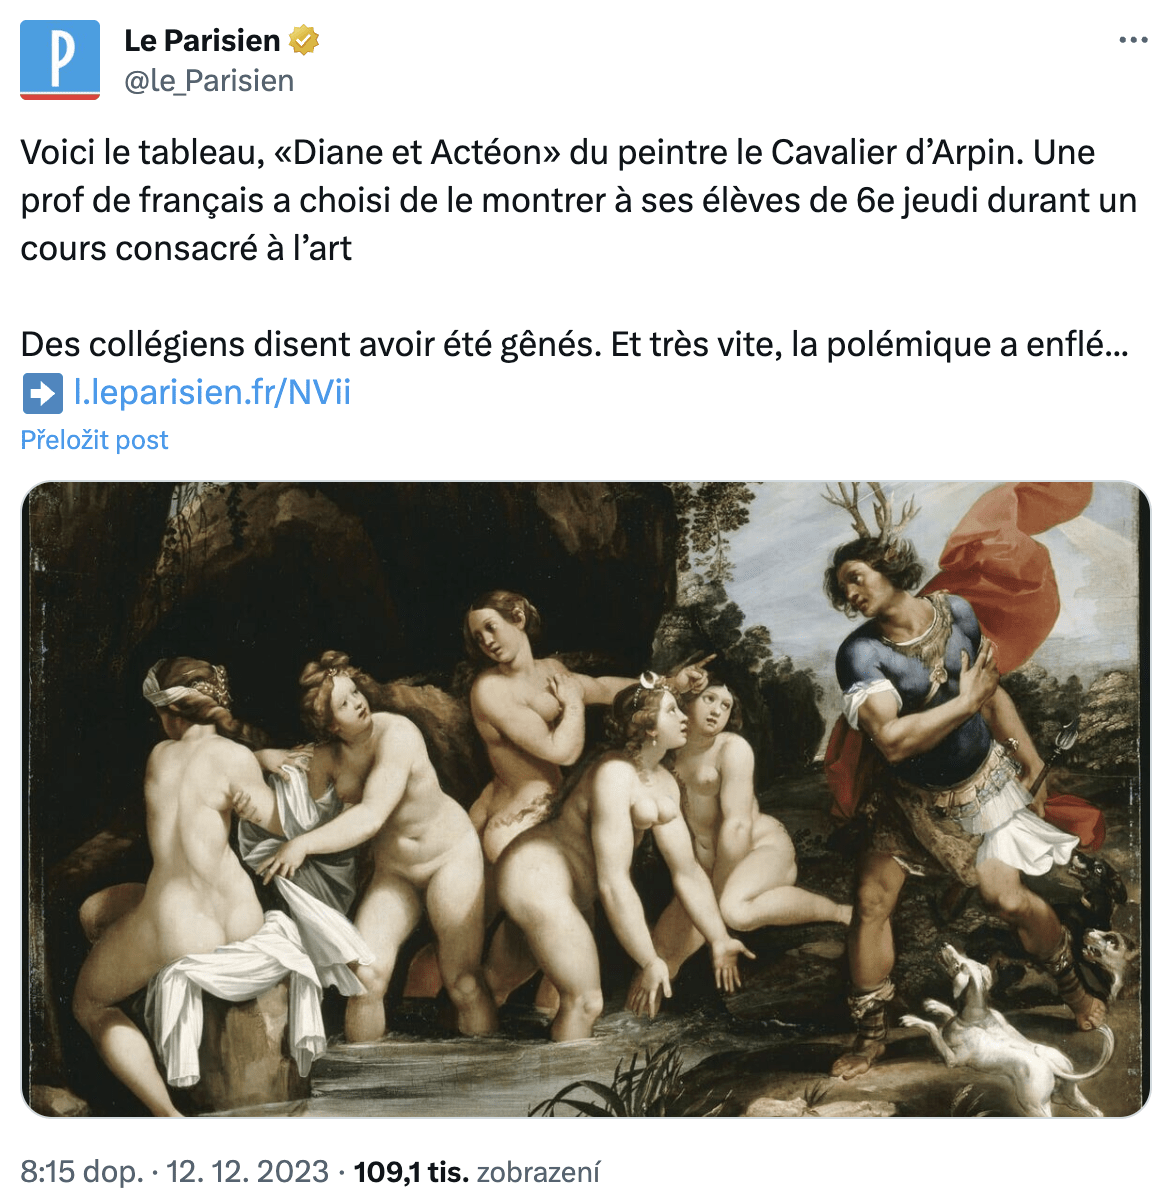Click the Přeložit post translate link
Image resolution: width=1170 pixels, height=1204 pixels.
tap(94, 440)
